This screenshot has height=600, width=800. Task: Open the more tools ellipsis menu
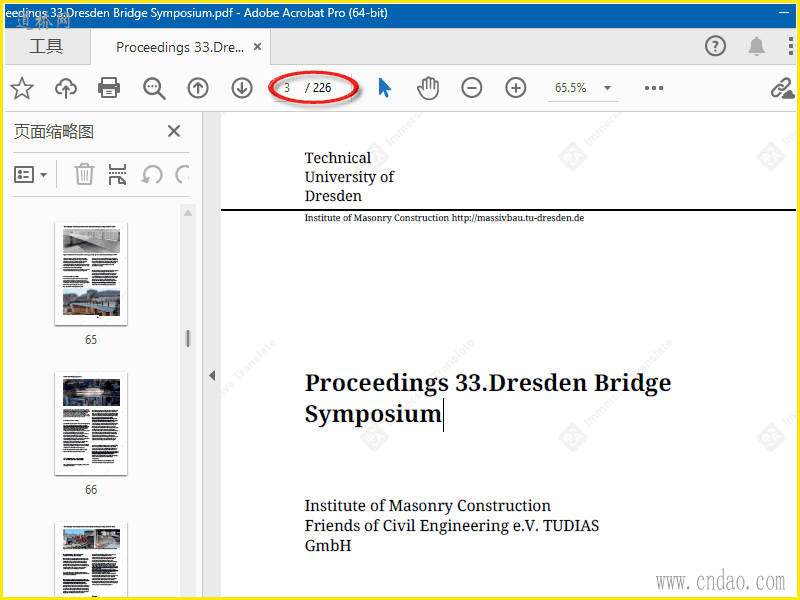tap(654, 88)
